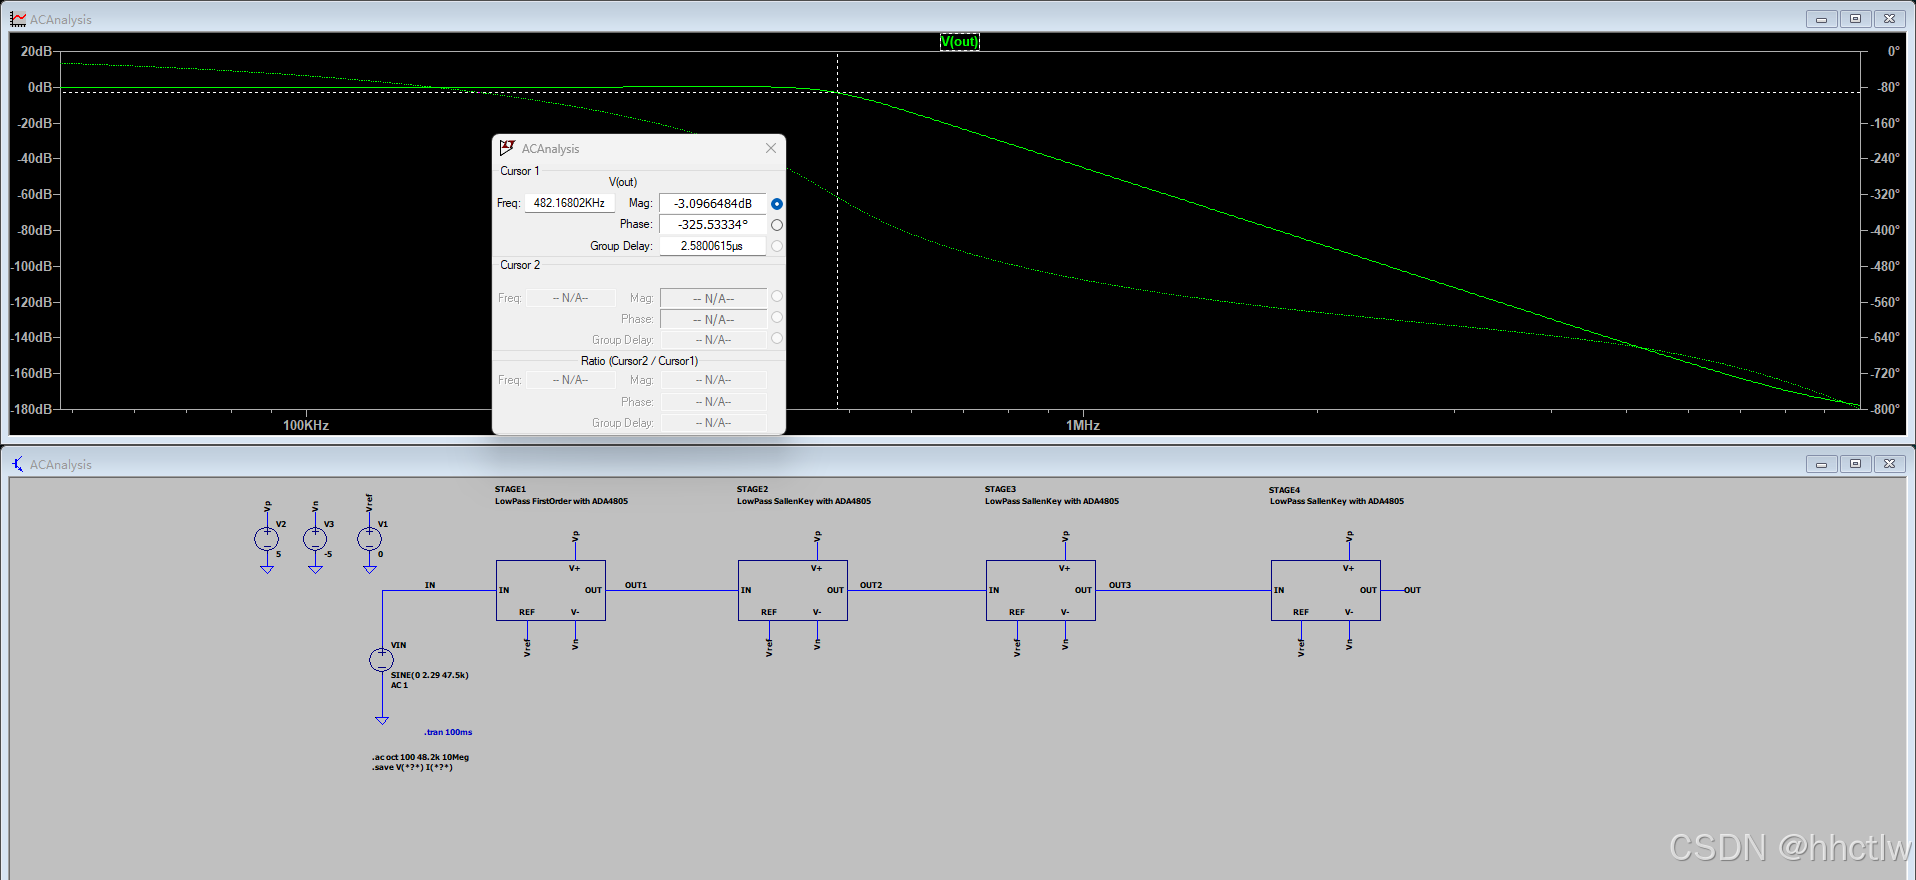Restore the waveform plot window size

(1855, 19)
